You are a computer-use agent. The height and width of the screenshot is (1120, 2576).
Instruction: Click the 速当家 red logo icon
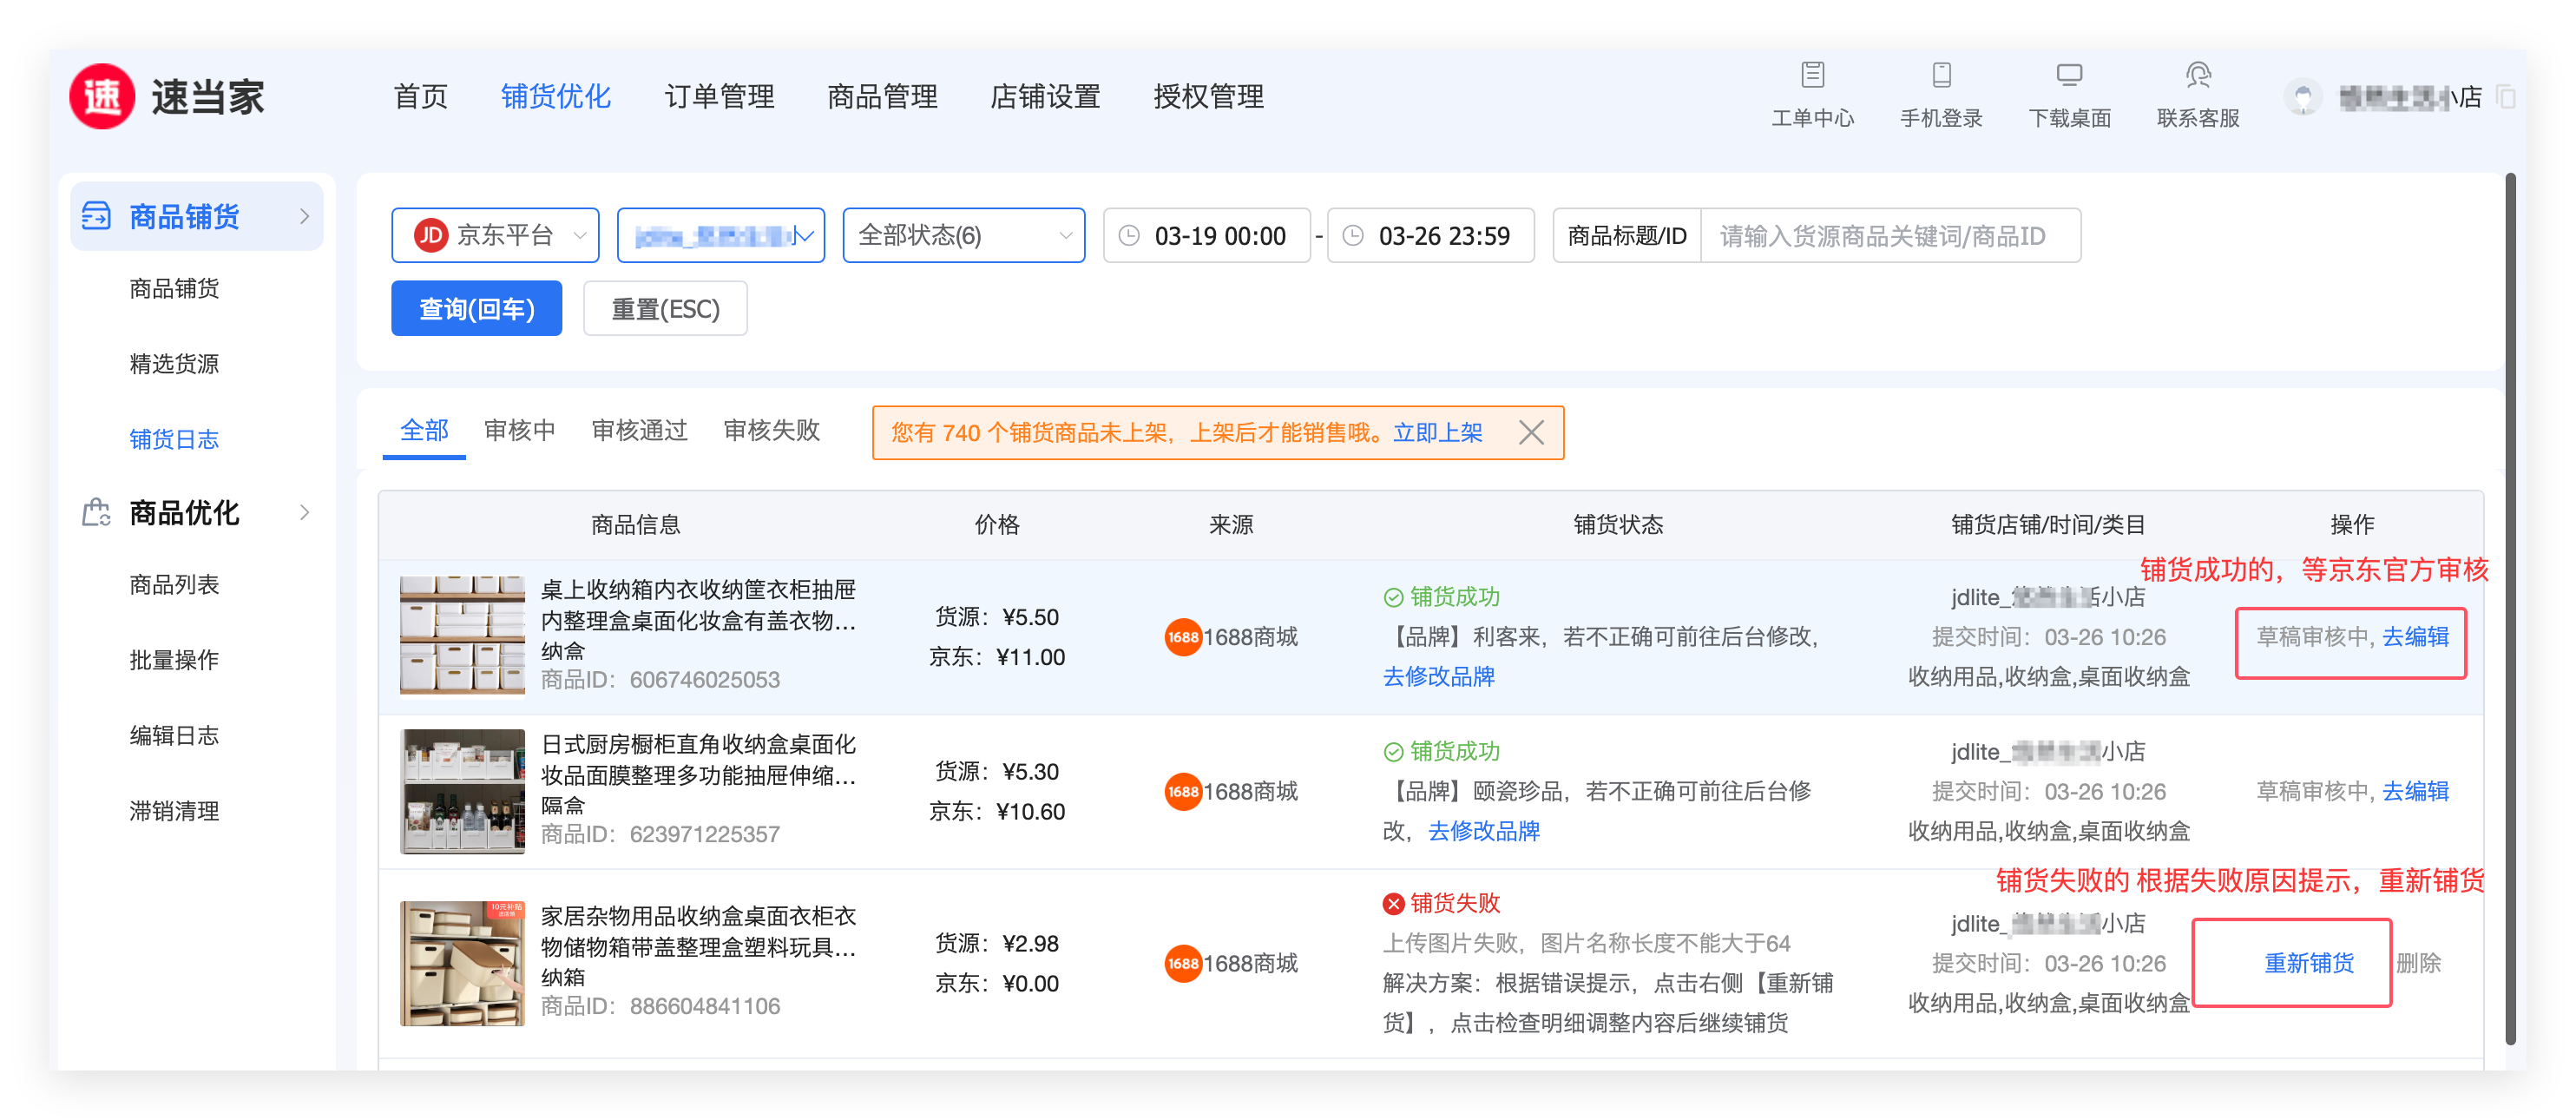point(102,97)
